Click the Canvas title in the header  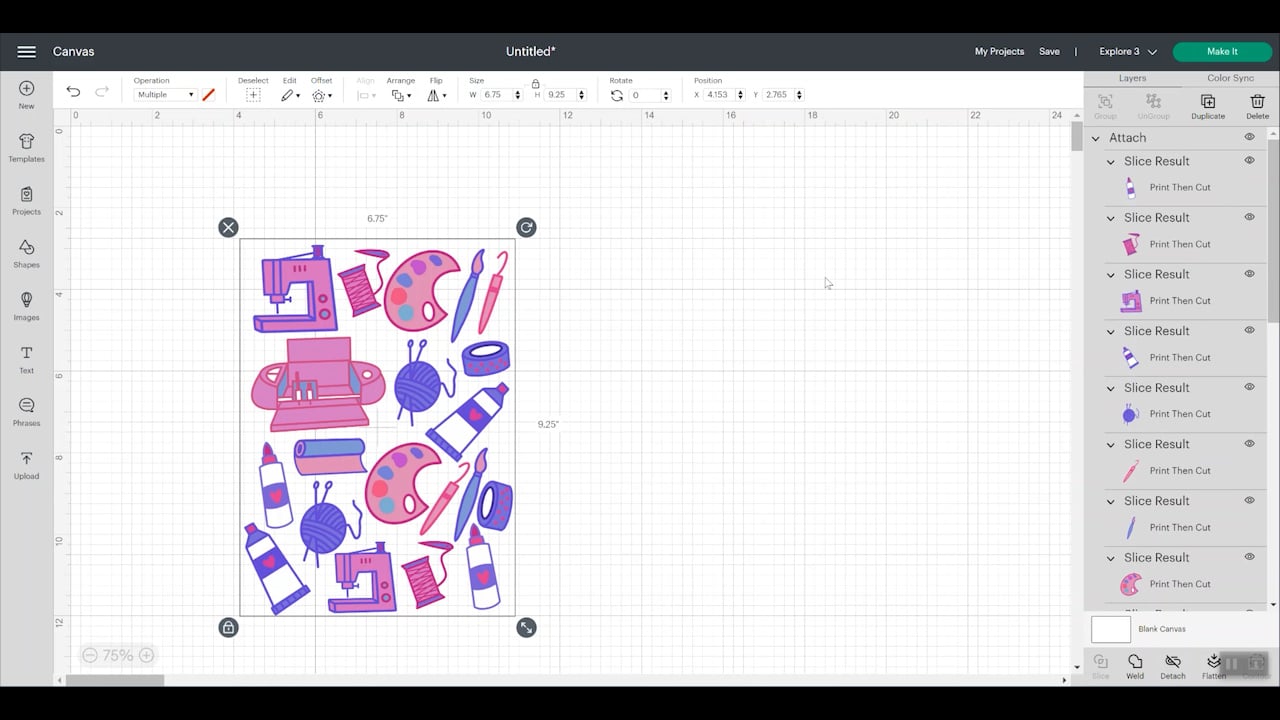tap(73, 51)
